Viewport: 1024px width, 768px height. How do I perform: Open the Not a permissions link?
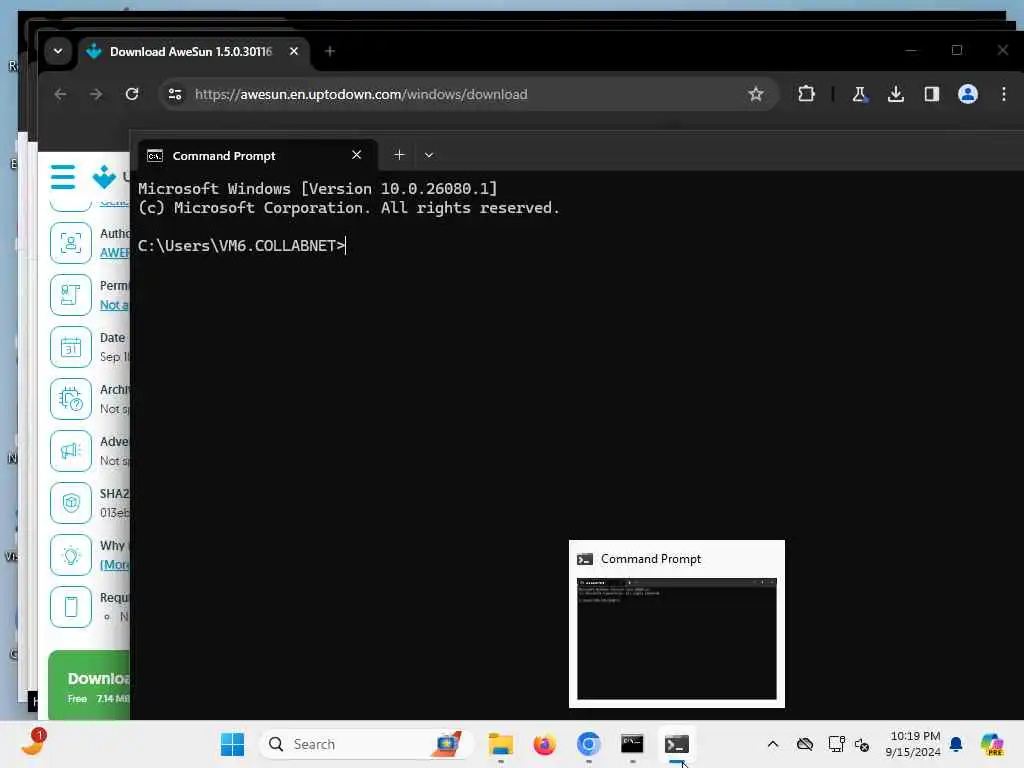click(x=115, y=305)
